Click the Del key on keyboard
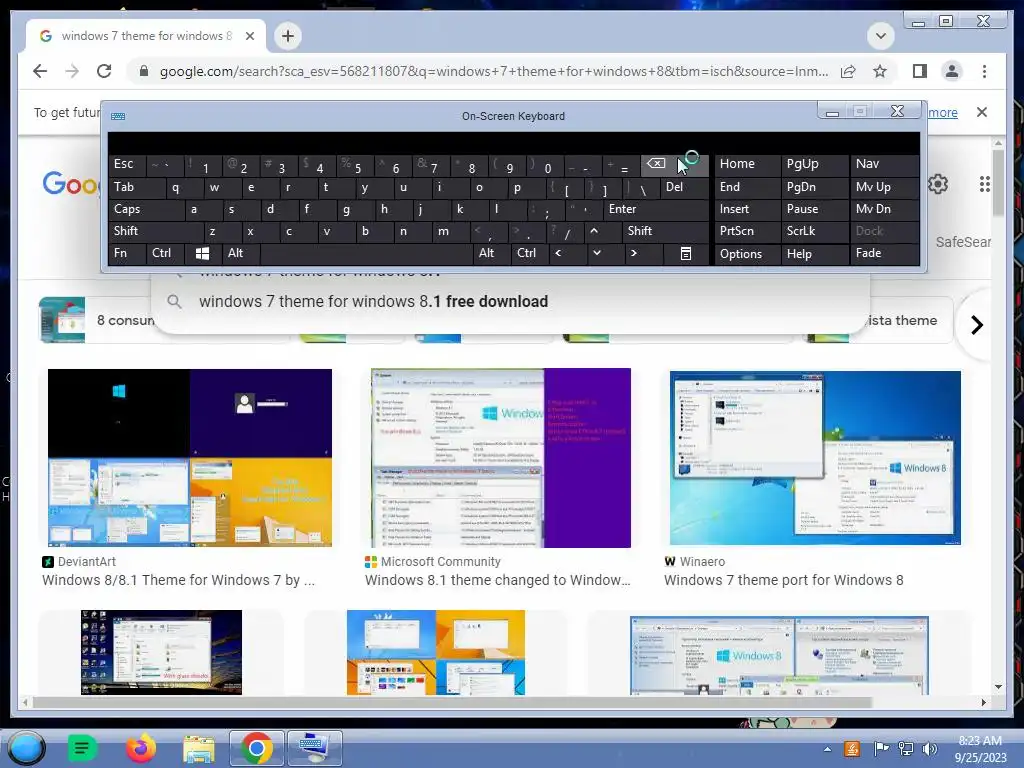Screen dimensions: 1024x768 (684, 187)
